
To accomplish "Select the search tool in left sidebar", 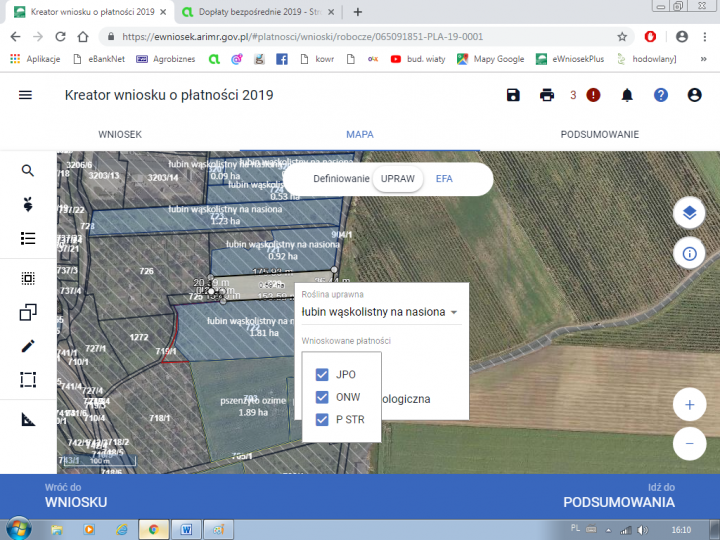I will pos(28,171).
